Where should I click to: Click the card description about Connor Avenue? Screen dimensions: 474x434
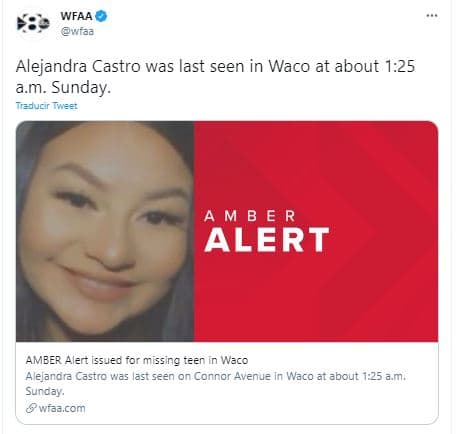[215, 383]
